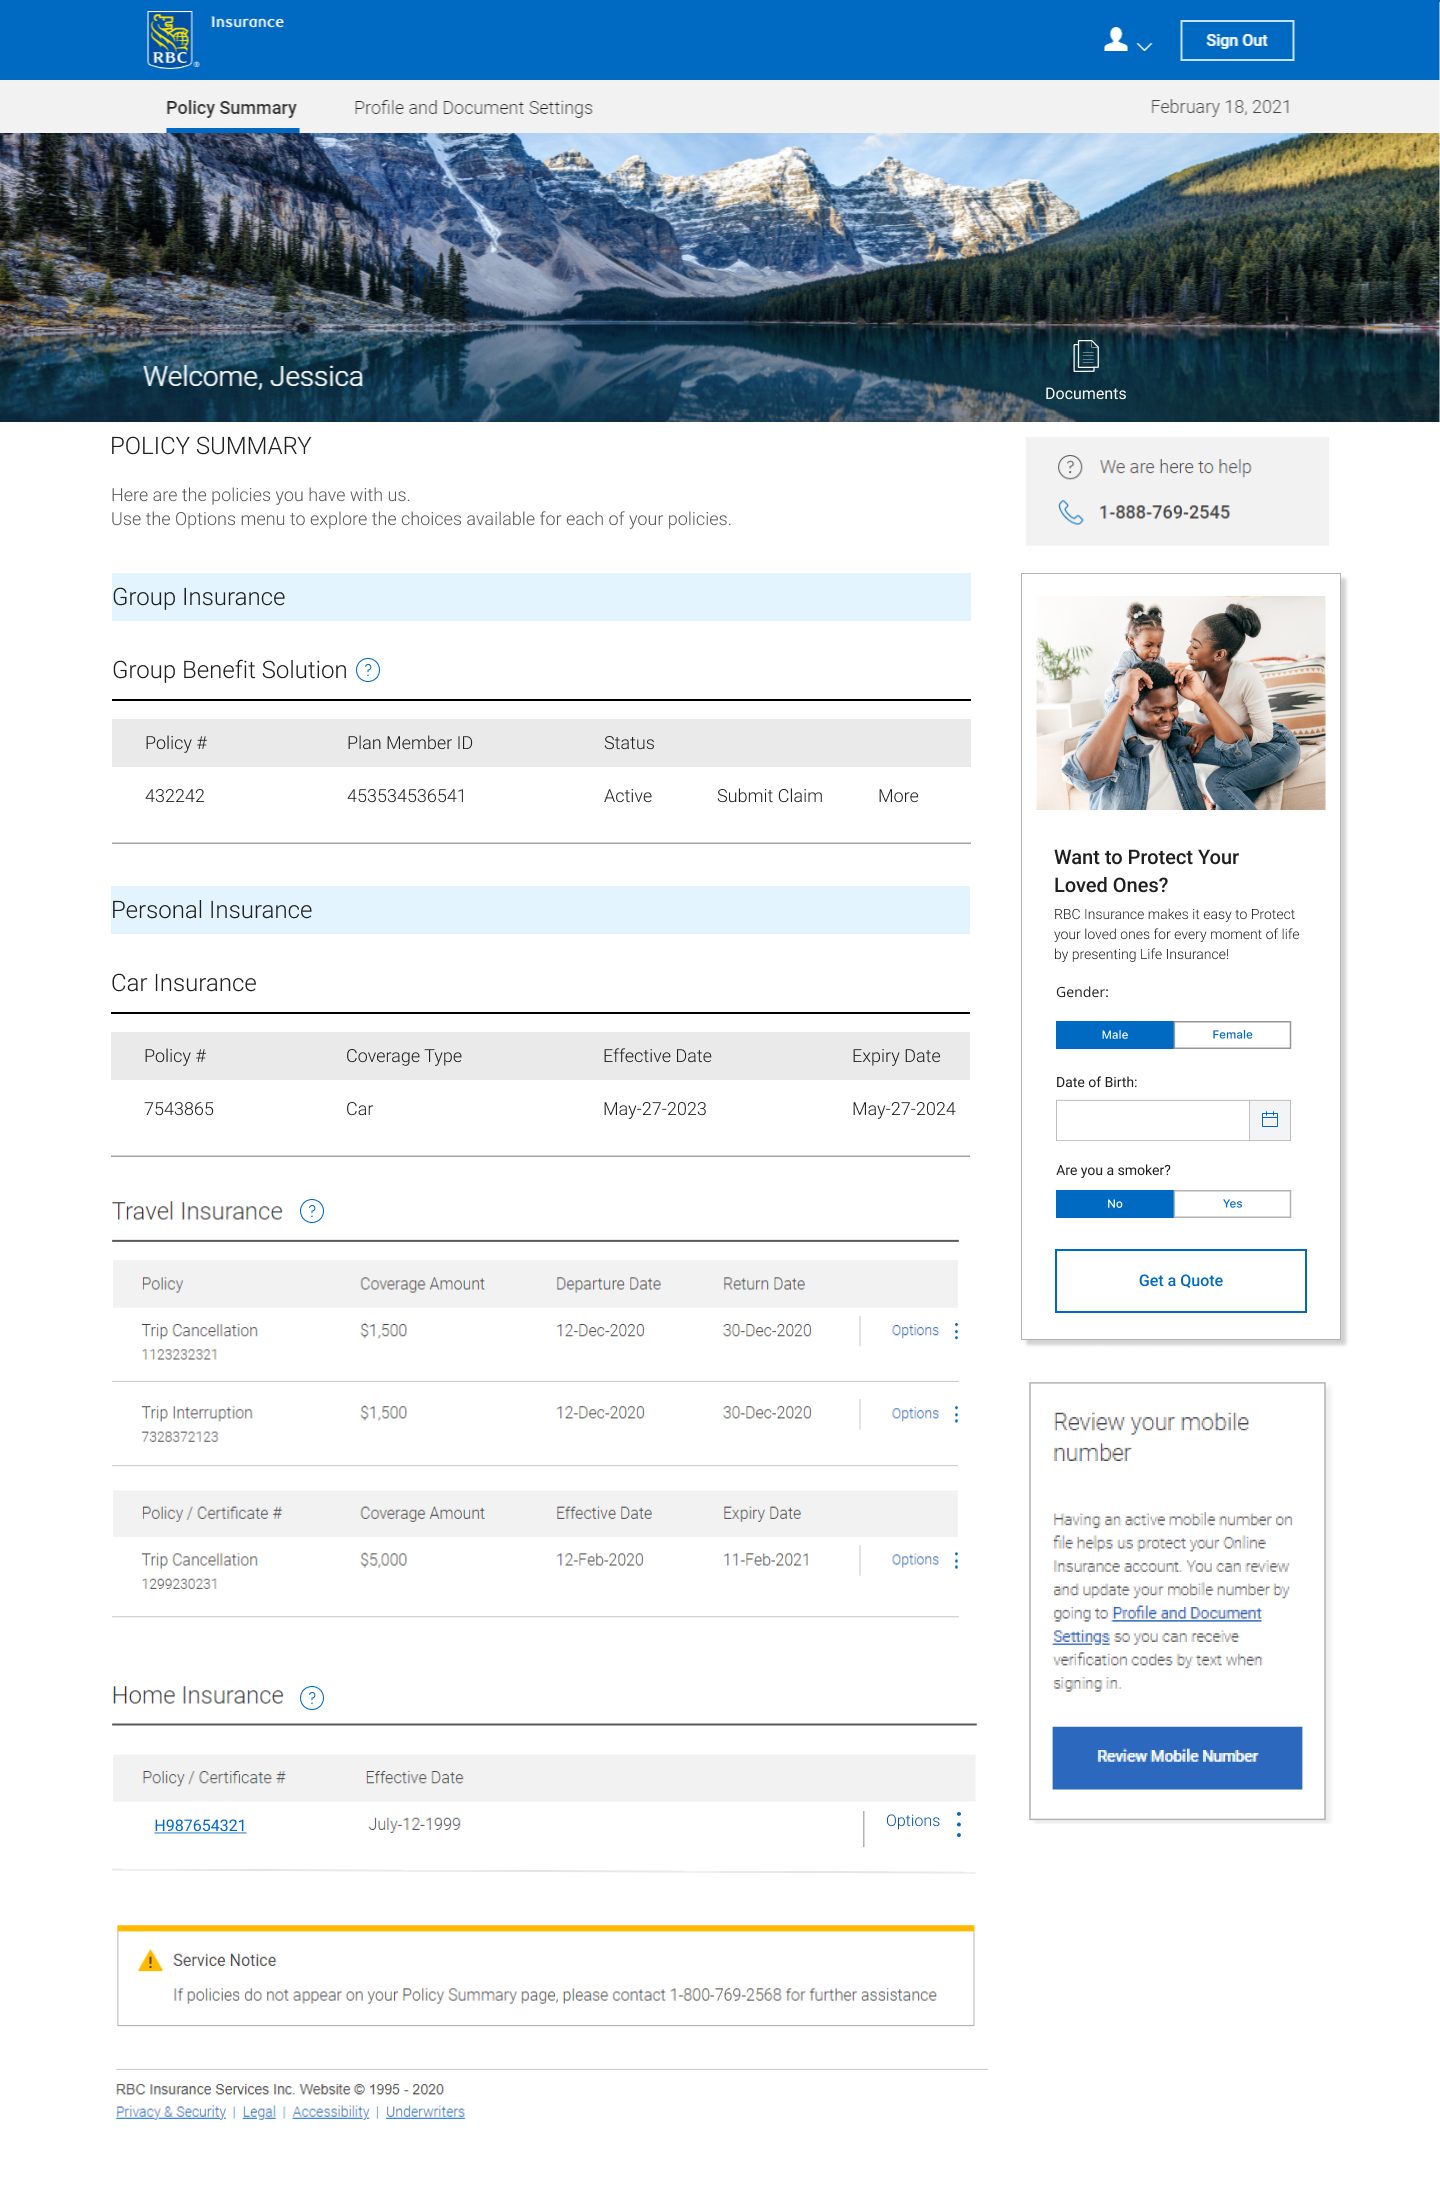
Task: Click Plan Member ID 453534536541
Action: 406,796
